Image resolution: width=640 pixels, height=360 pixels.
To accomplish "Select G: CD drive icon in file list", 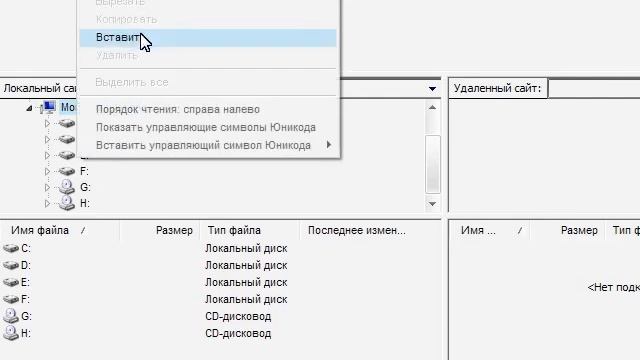I will 11,316.
